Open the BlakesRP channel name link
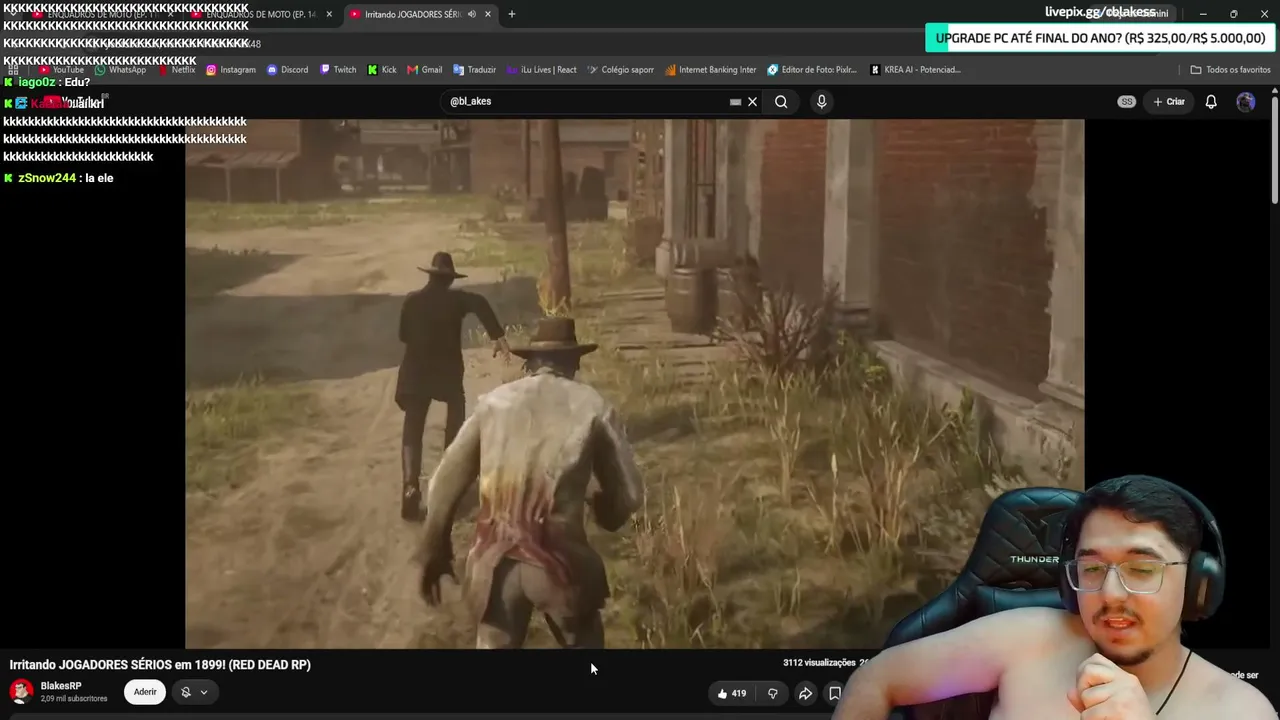 61,686
